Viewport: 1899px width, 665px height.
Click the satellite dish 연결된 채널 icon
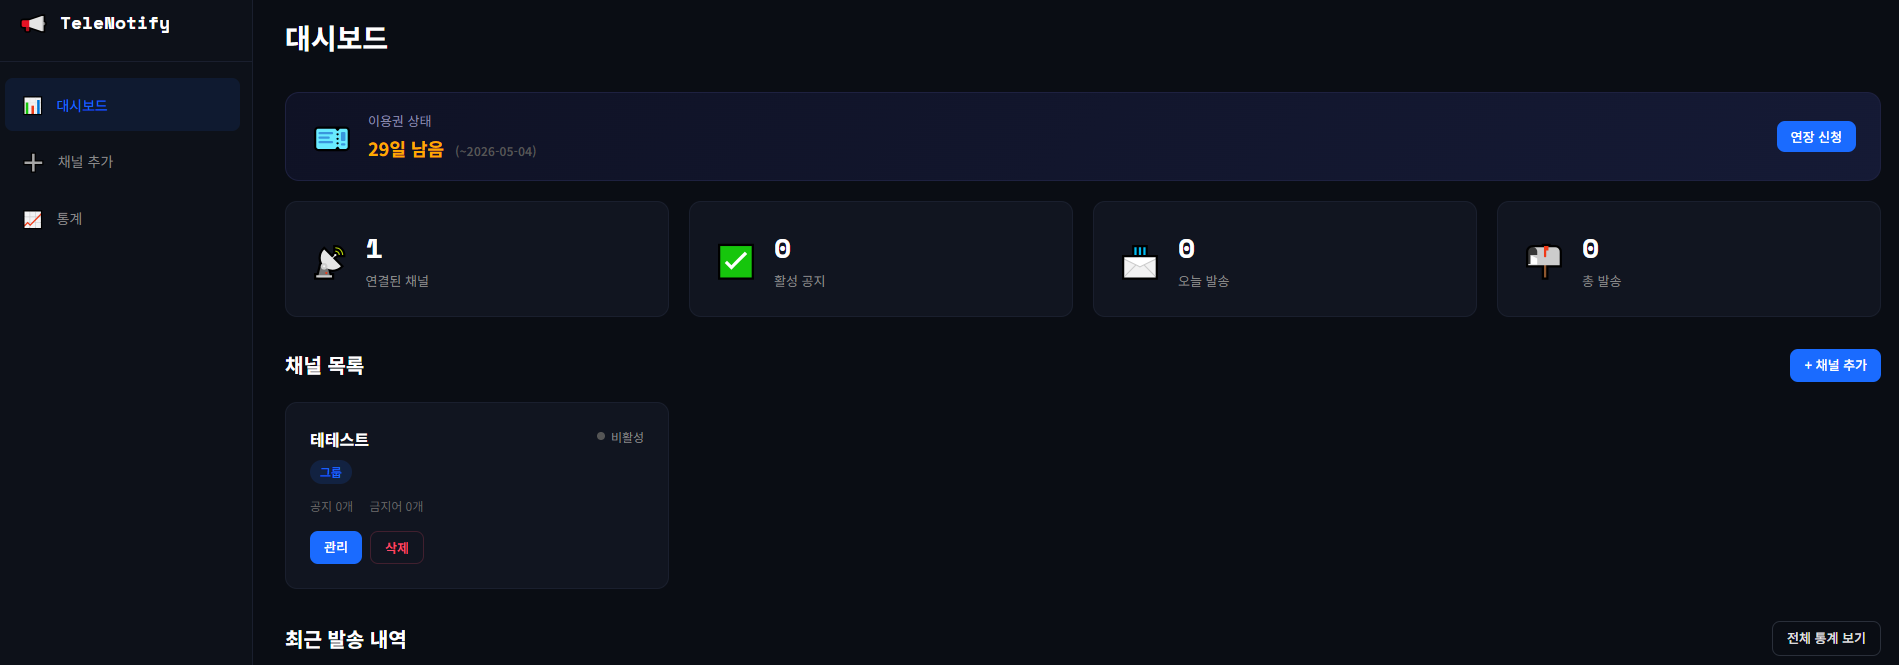pos(330,262)
